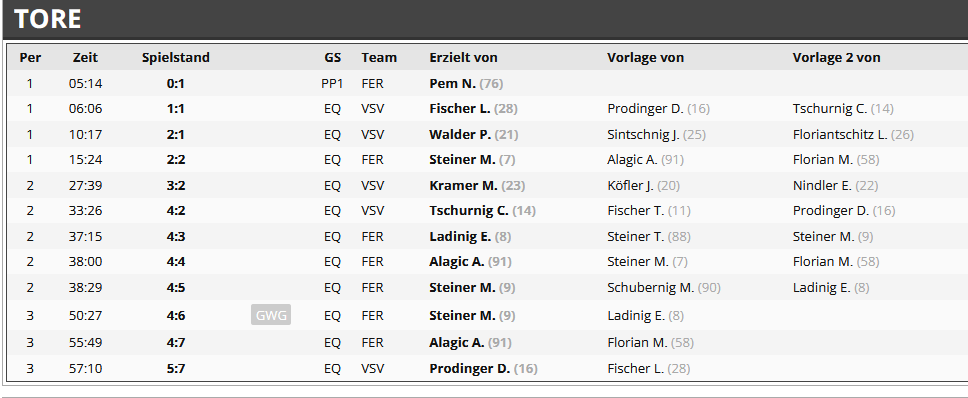Click assist Sintschnig J. (25)
968x398 pixels.
click(656, 134)
